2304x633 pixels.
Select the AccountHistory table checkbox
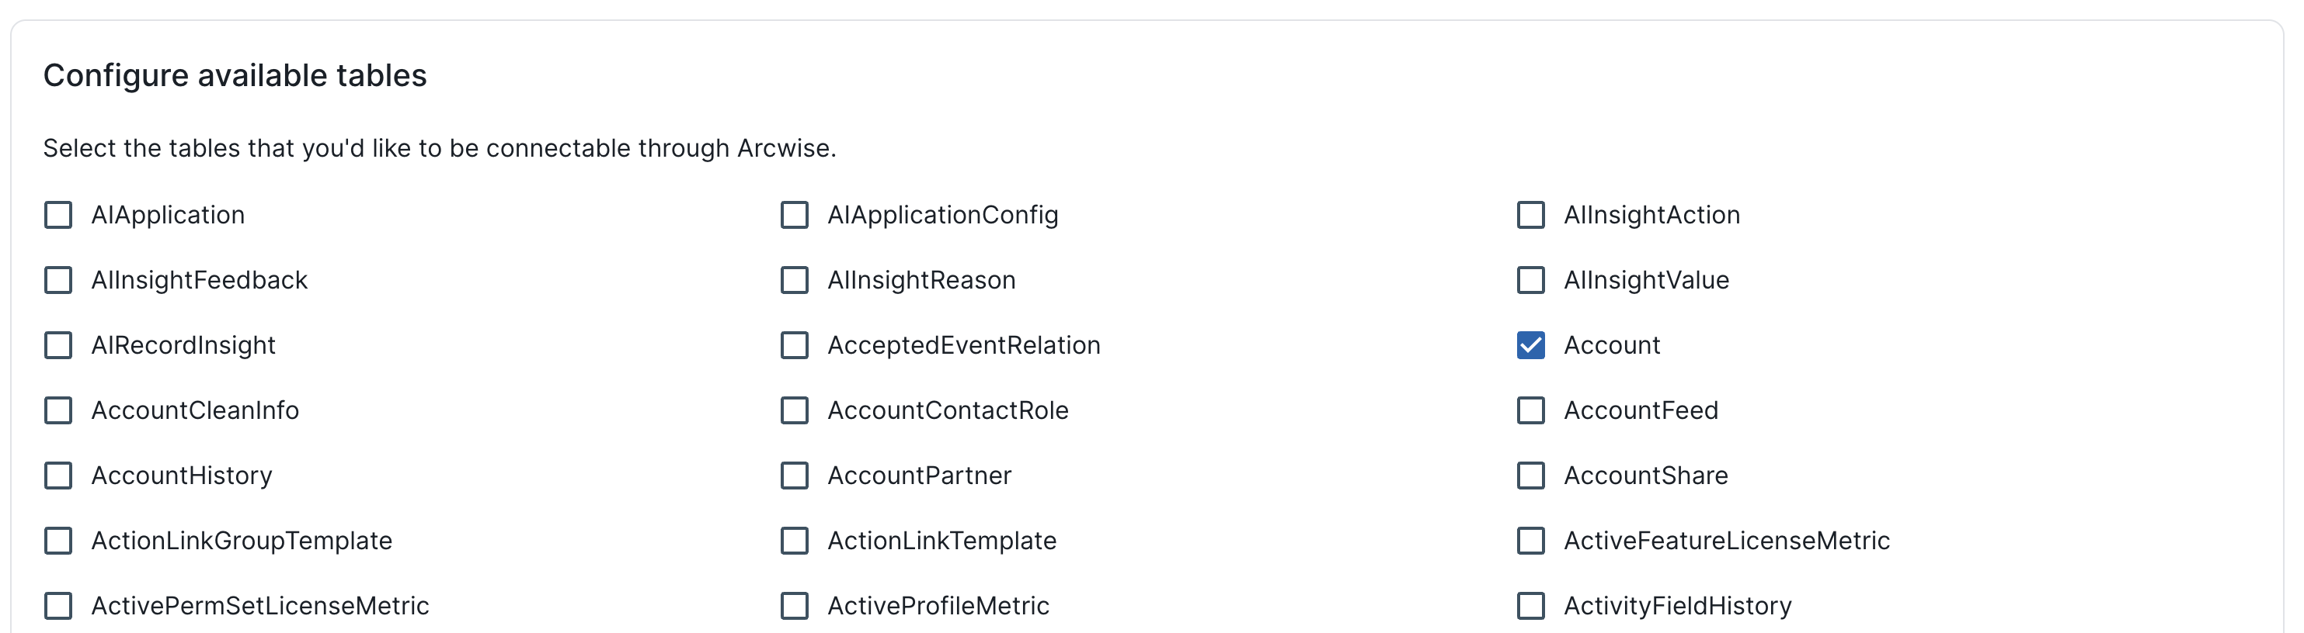point(58,475)
